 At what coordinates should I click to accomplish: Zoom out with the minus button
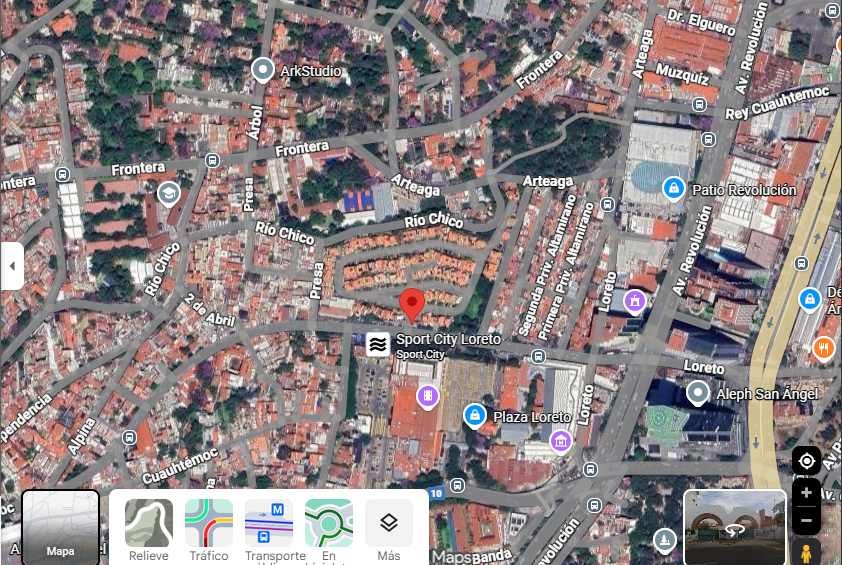point(806,520)
